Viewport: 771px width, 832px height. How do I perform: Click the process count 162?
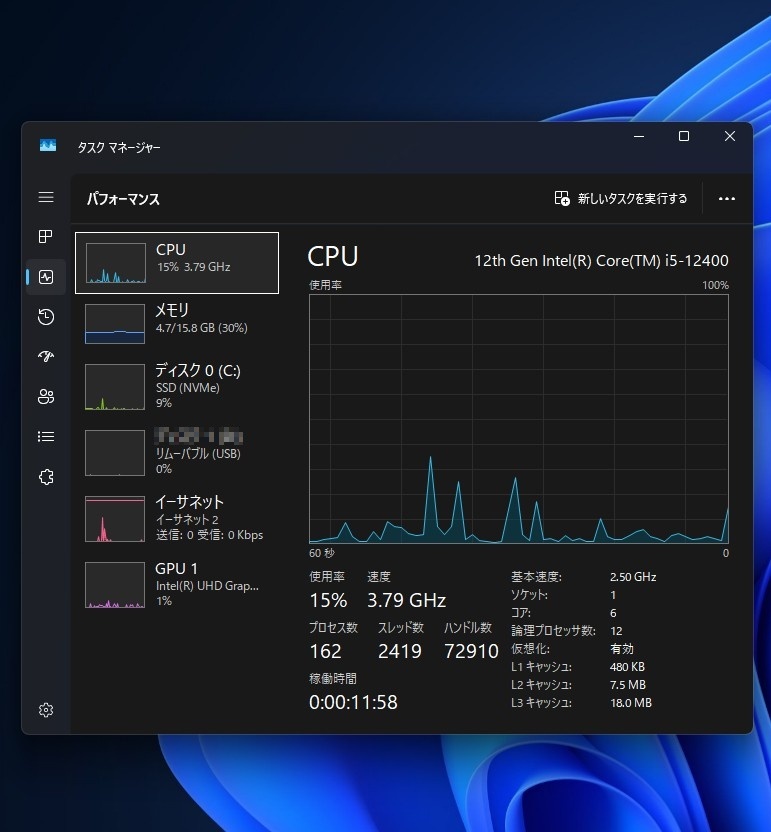(x=325, y=651)
